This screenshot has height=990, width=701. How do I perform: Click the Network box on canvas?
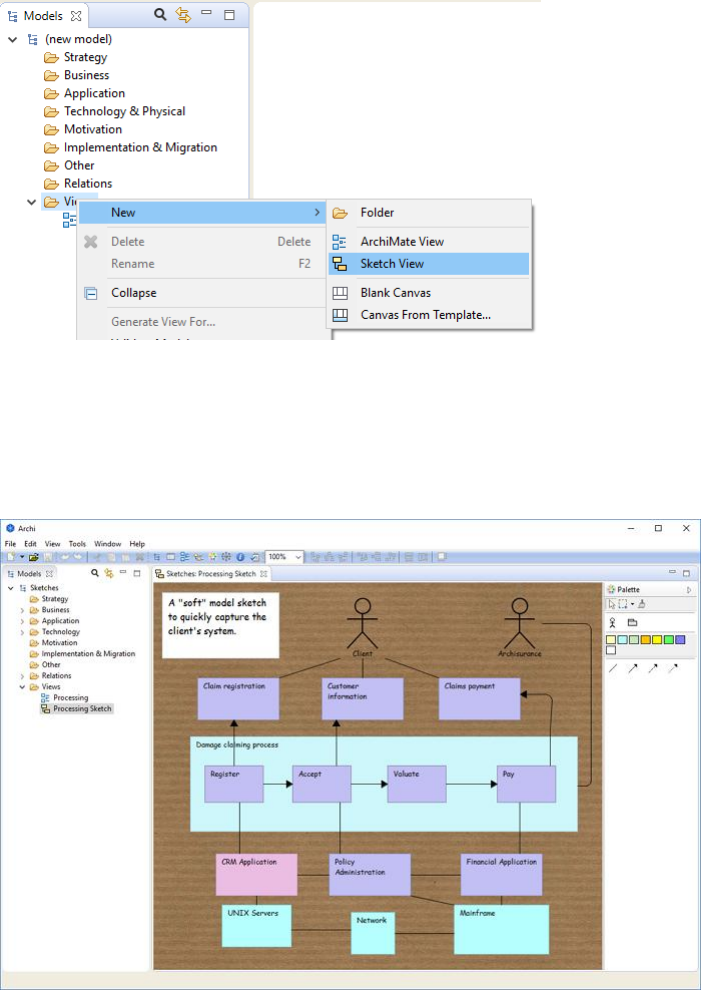[x=373, y=933]
